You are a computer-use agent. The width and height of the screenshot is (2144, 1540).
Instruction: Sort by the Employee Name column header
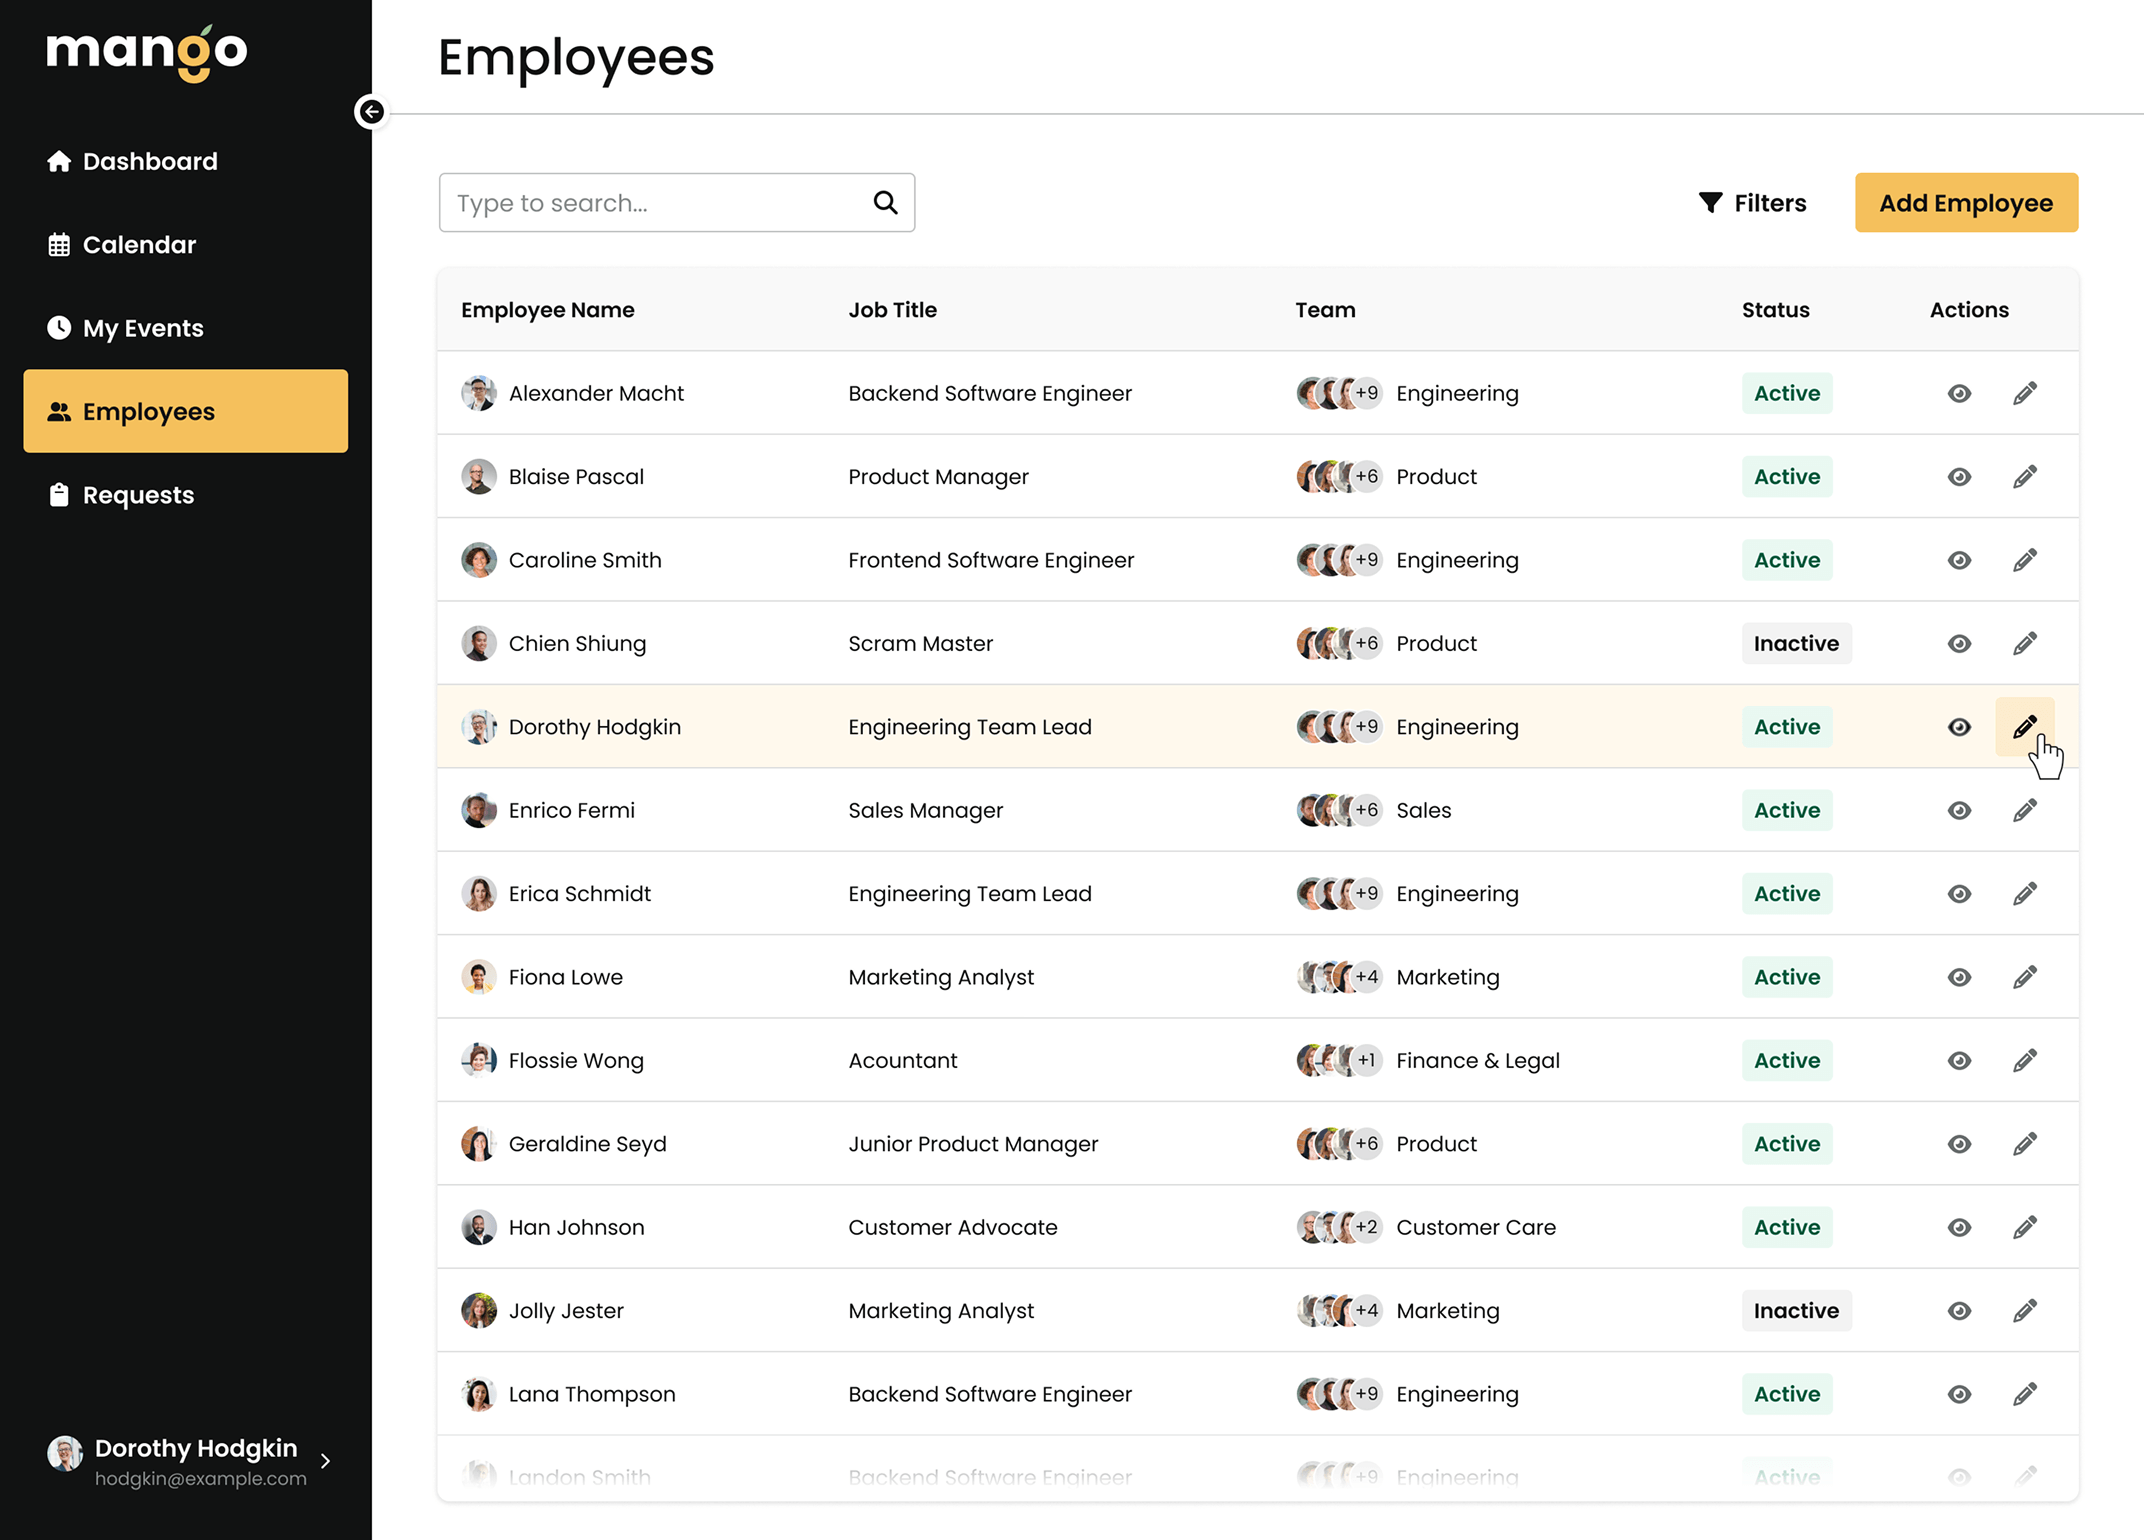pos(548,310)
